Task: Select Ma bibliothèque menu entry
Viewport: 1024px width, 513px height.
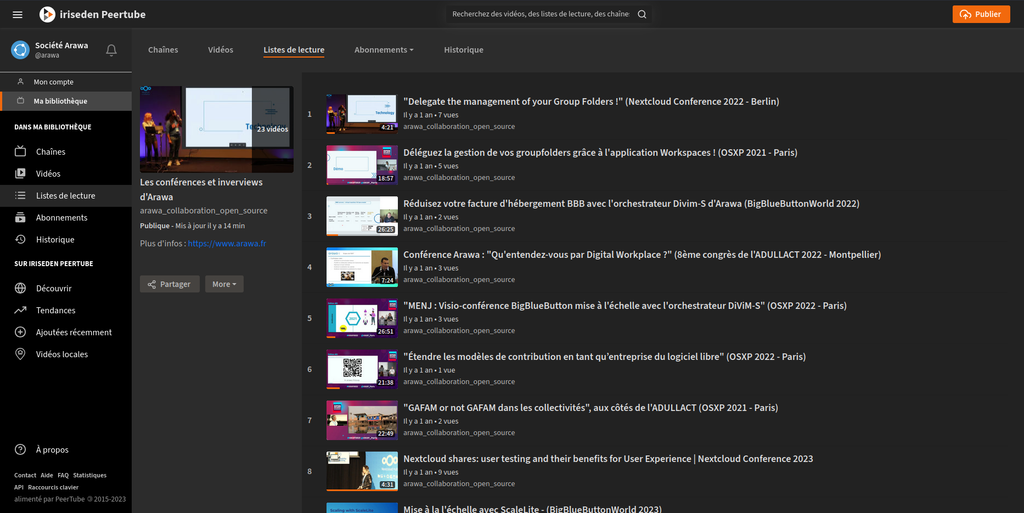Action: pyautogui.click(x=66, y=101)
